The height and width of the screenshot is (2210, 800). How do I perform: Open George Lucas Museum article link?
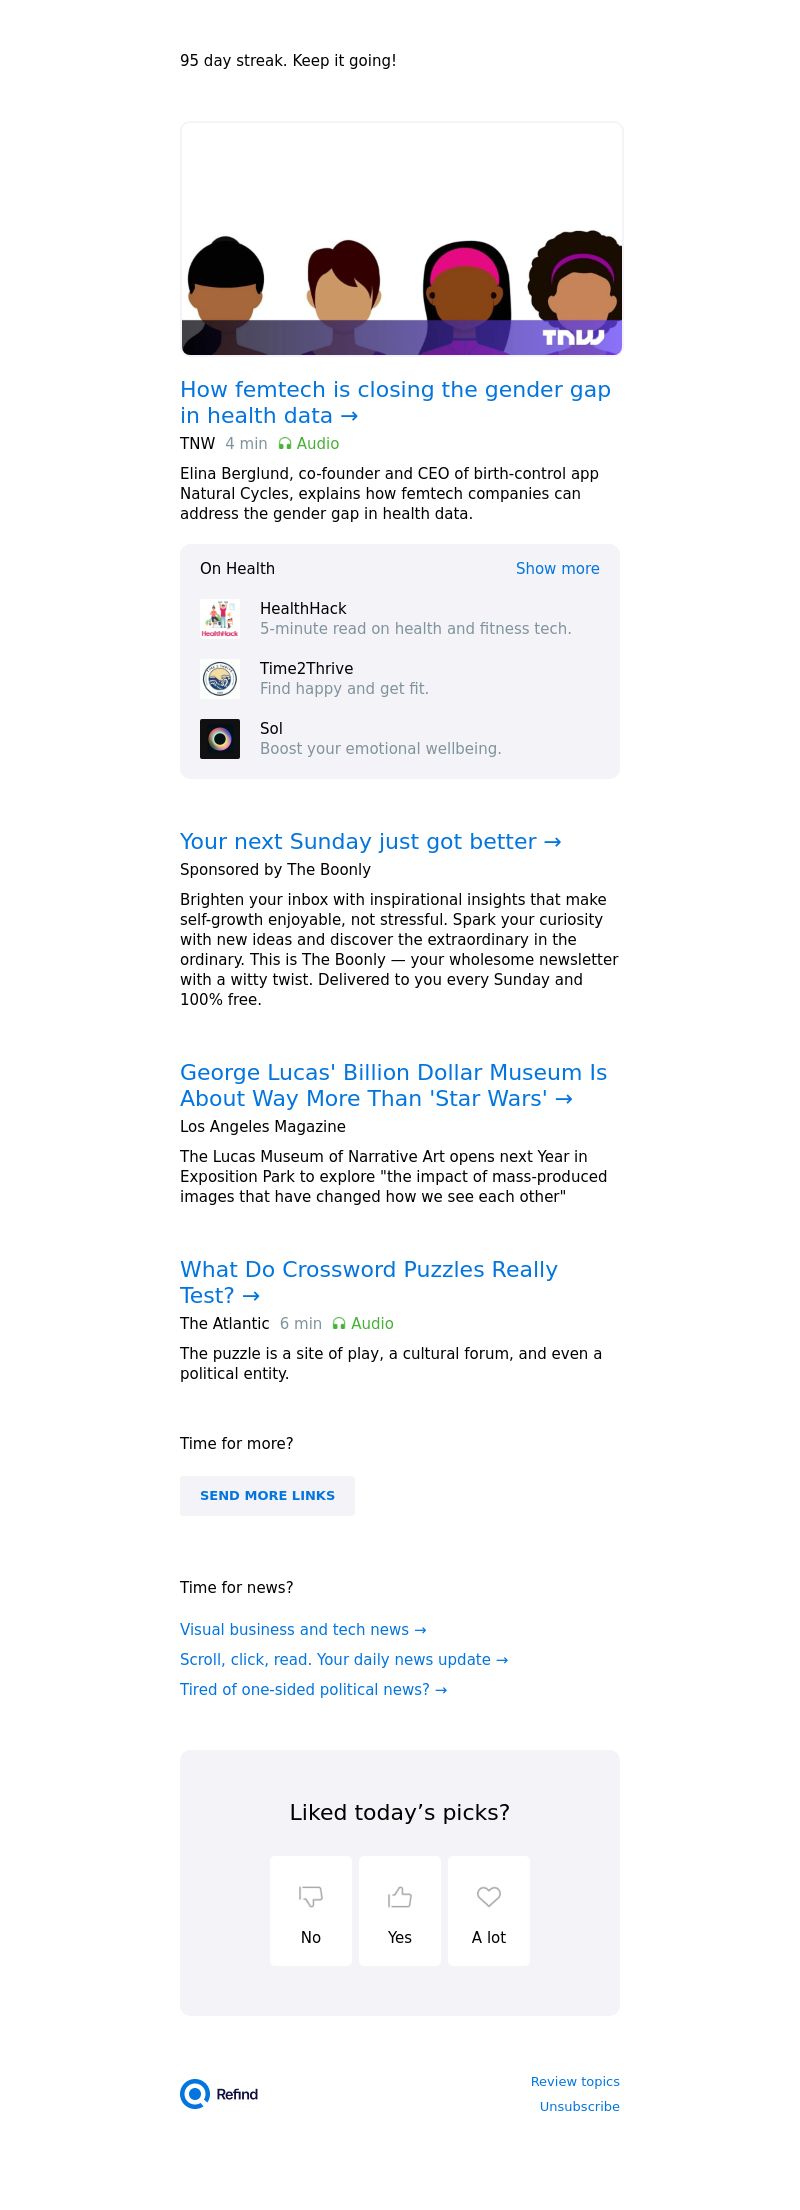tap(393, 1085)
